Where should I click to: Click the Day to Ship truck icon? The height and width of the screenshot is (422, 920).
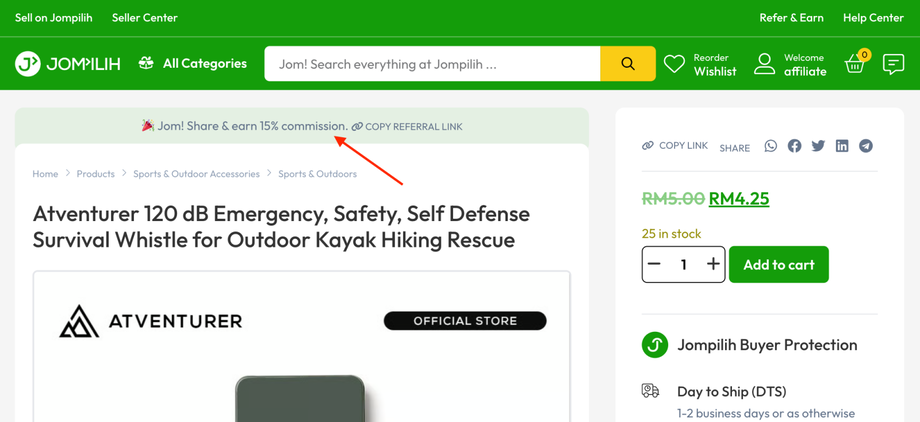click(x=651, y=391)
